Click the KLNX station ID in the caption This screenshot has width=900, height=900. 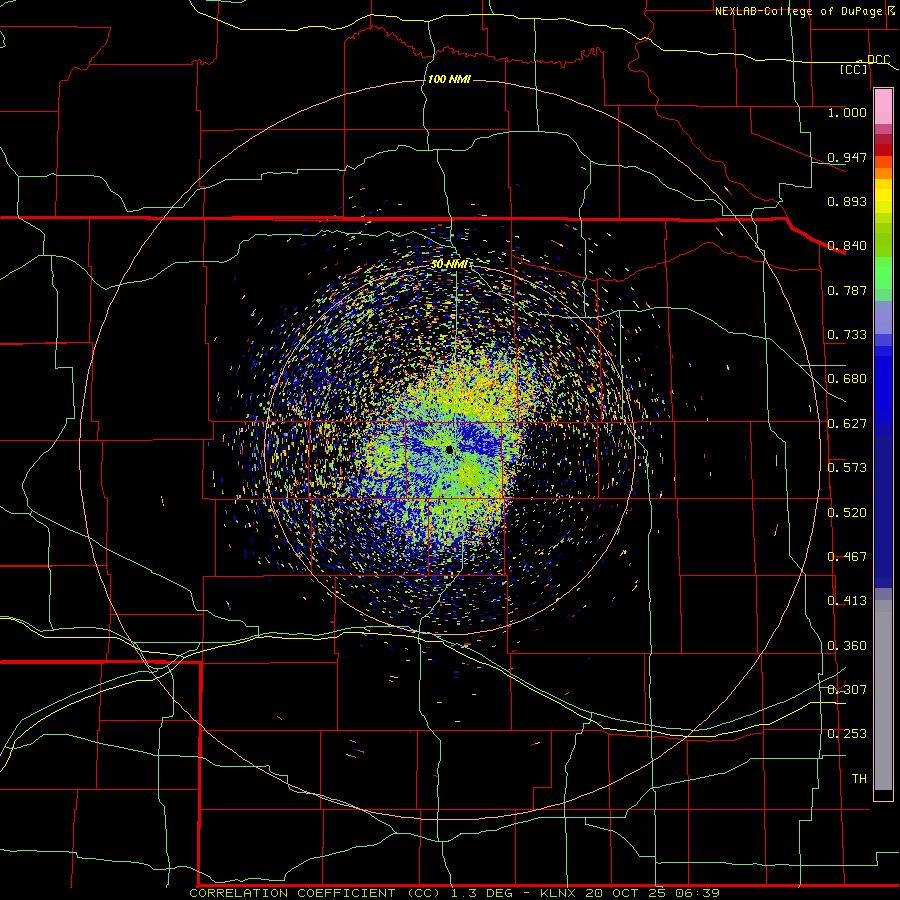(557, 893)
